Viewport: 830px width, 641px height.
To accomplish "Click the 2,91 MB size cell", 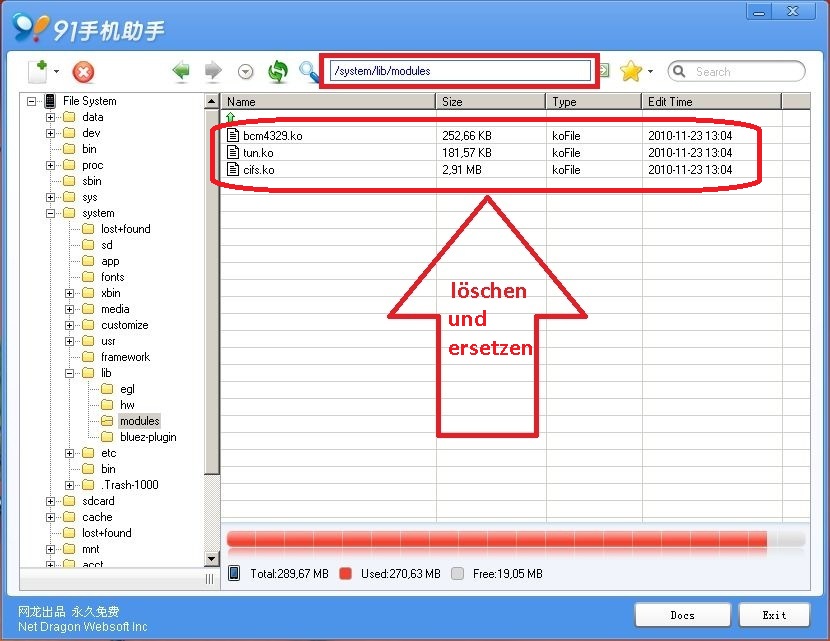I will (x=462, y=170).
